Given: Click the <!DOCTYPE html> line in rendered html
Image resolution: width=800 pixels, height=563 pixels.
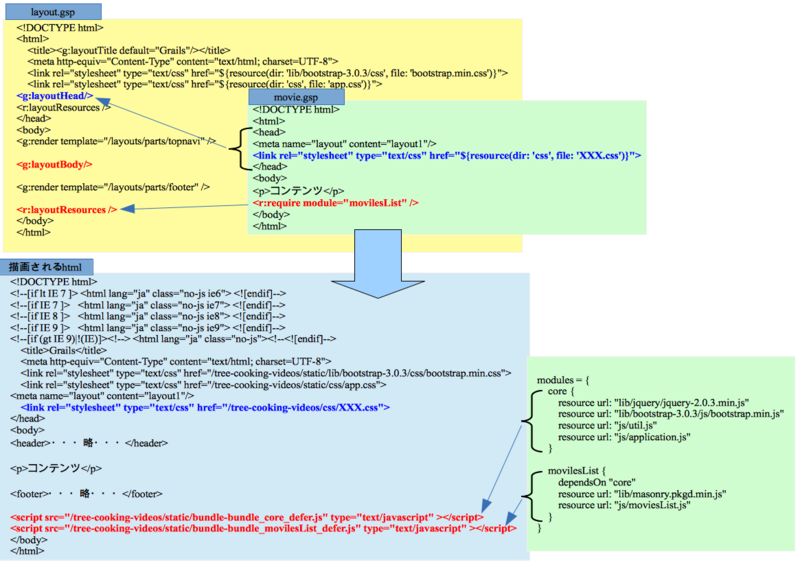Looking at the screenshot, I should (x=54, y=282).
